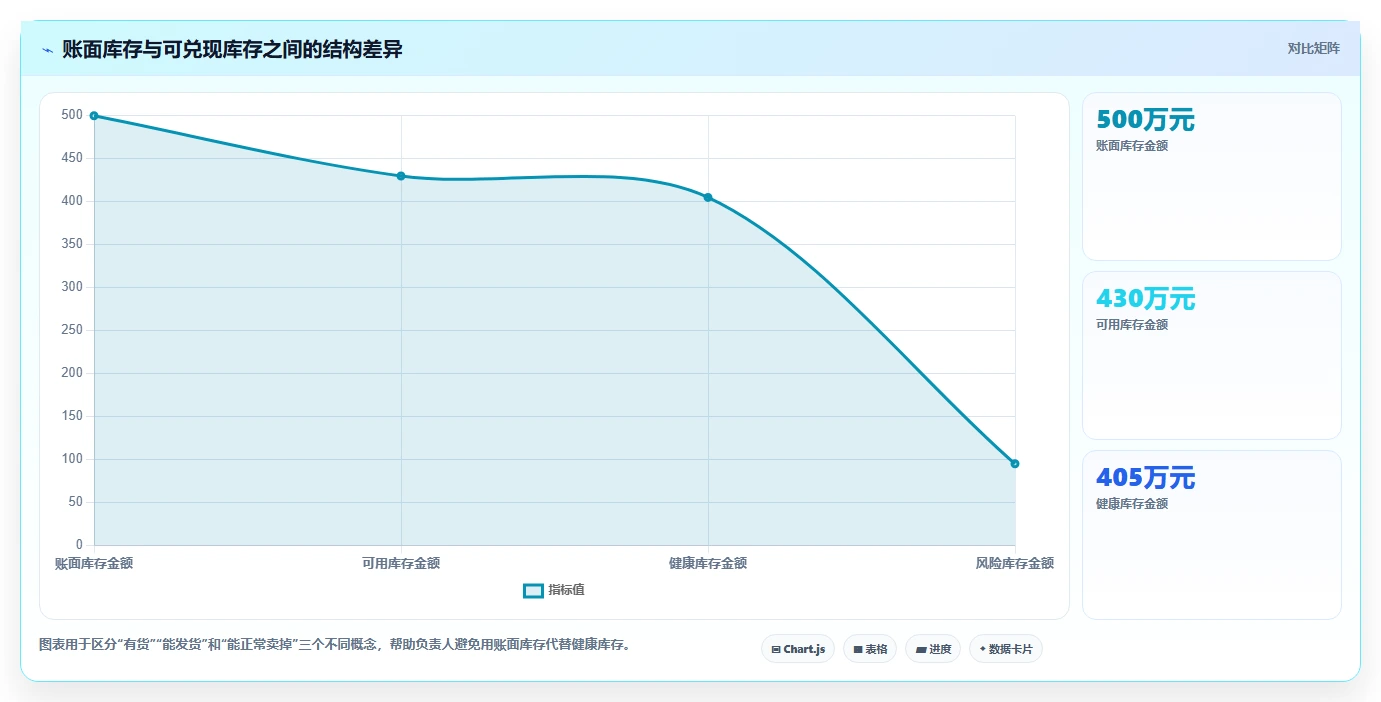Click the footnote text starting with 图表用于区分
1381x702 pixels.
[x=335, y=645]
